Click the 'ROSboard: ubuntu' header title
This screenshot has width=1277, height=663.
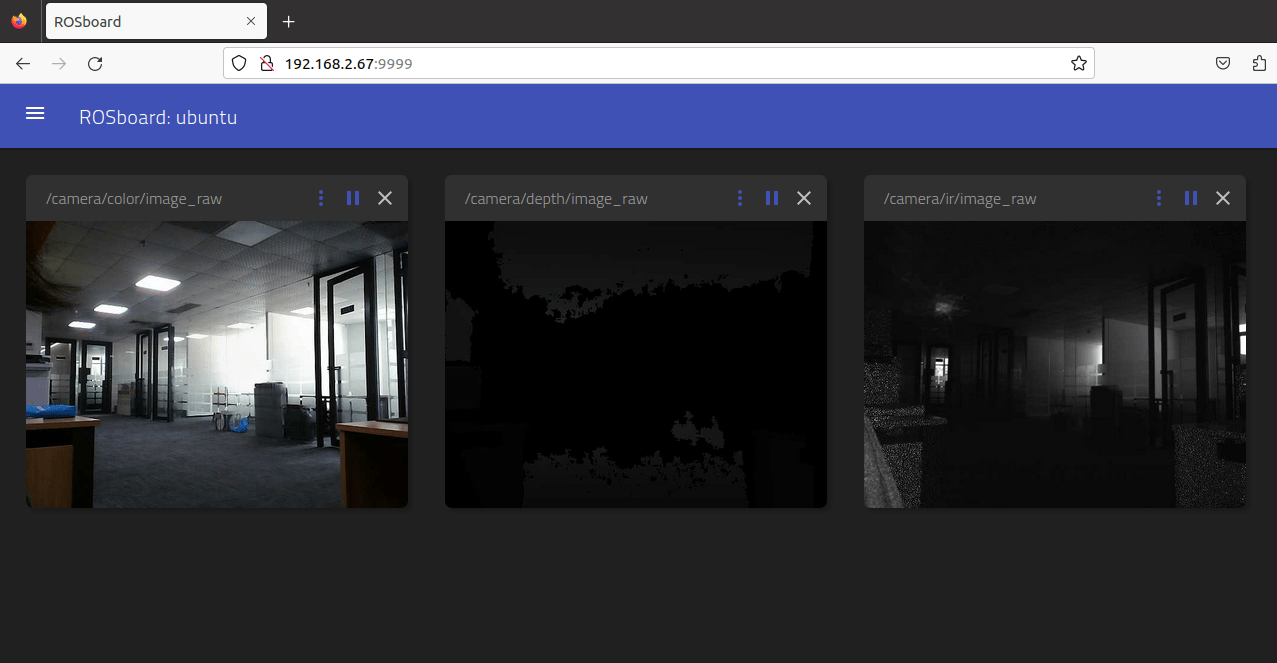pyautogui.click(x=158, y=117)
